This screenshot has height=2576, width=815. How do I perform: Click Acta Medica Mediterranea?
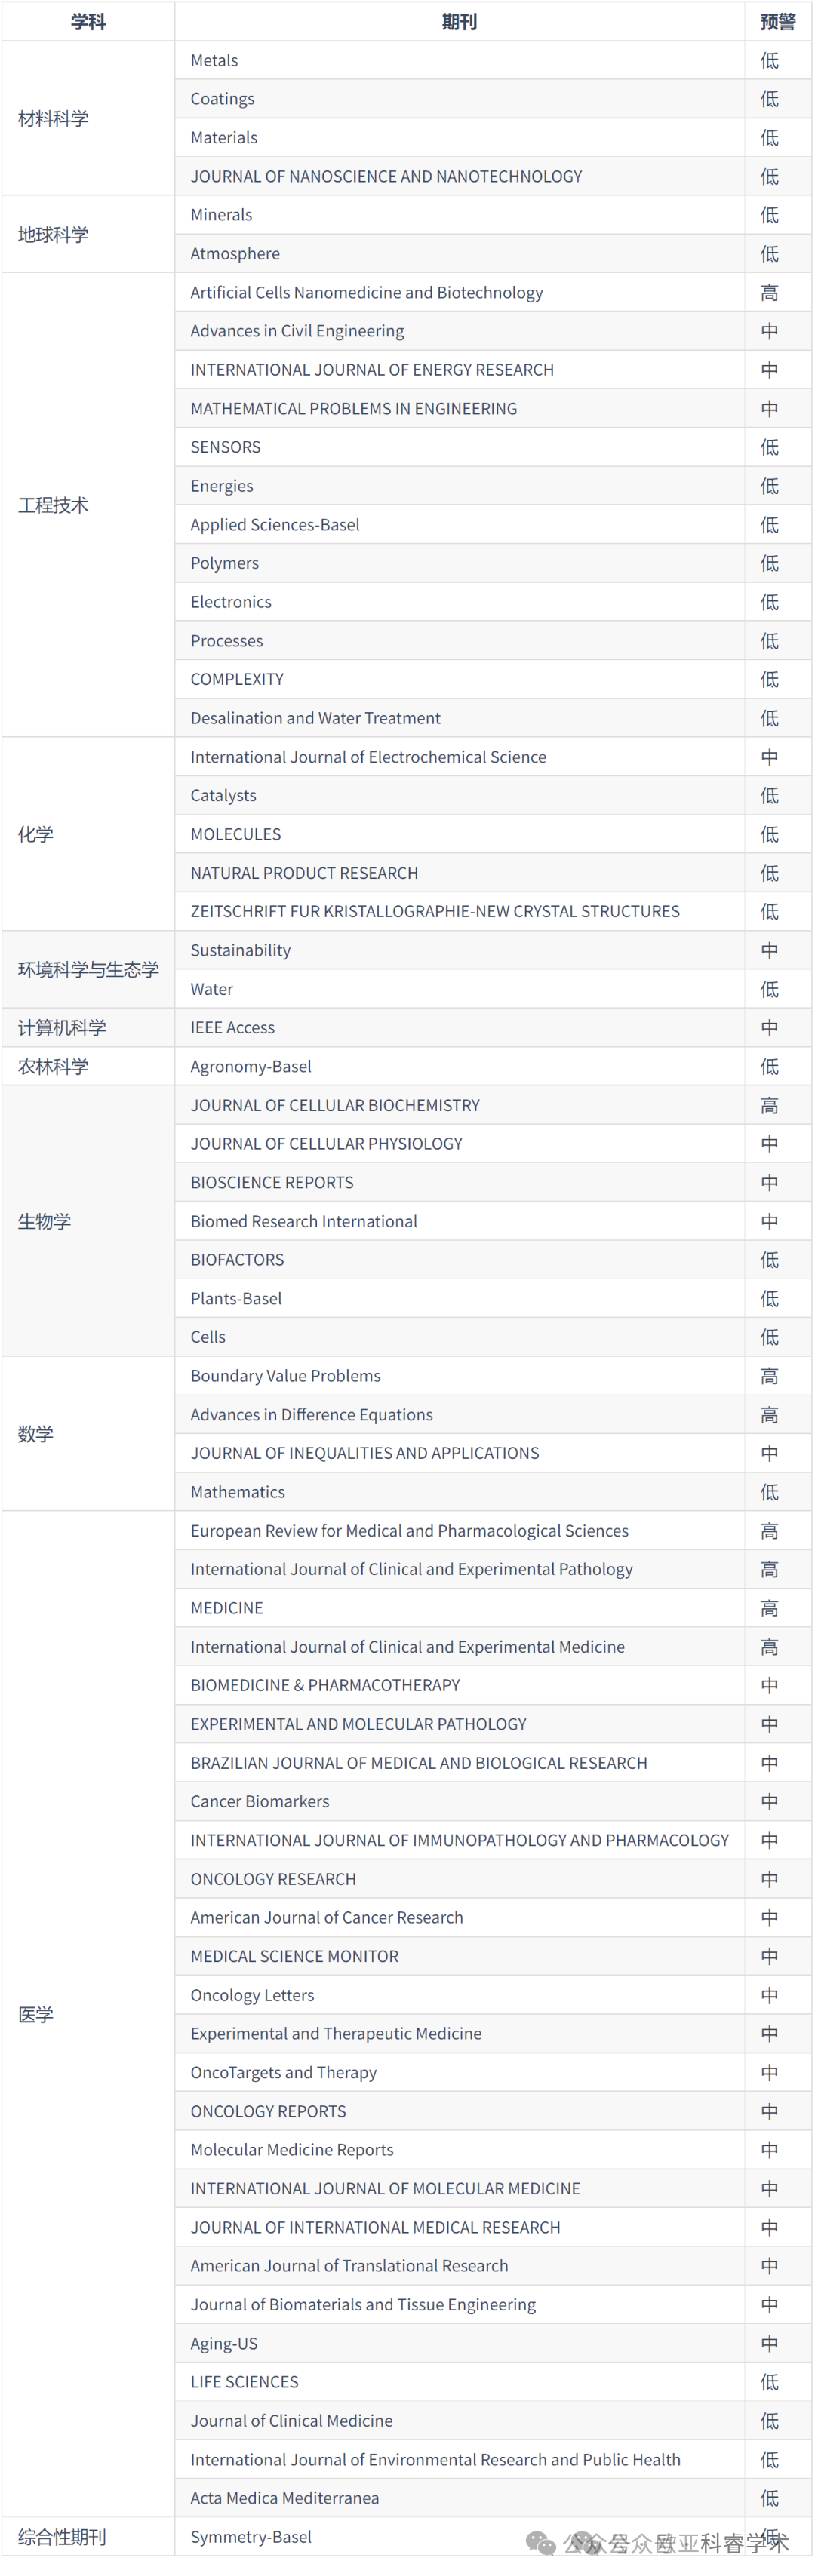coord(284,2498)
